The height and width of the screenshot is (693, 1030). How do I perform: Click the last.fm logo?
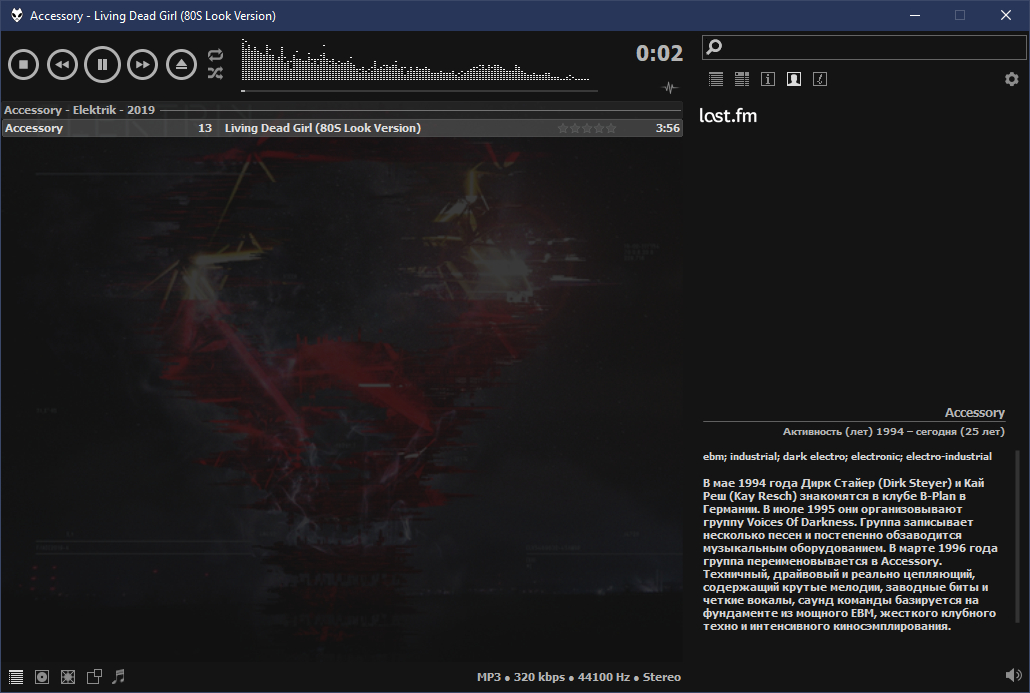click(728, 116)
